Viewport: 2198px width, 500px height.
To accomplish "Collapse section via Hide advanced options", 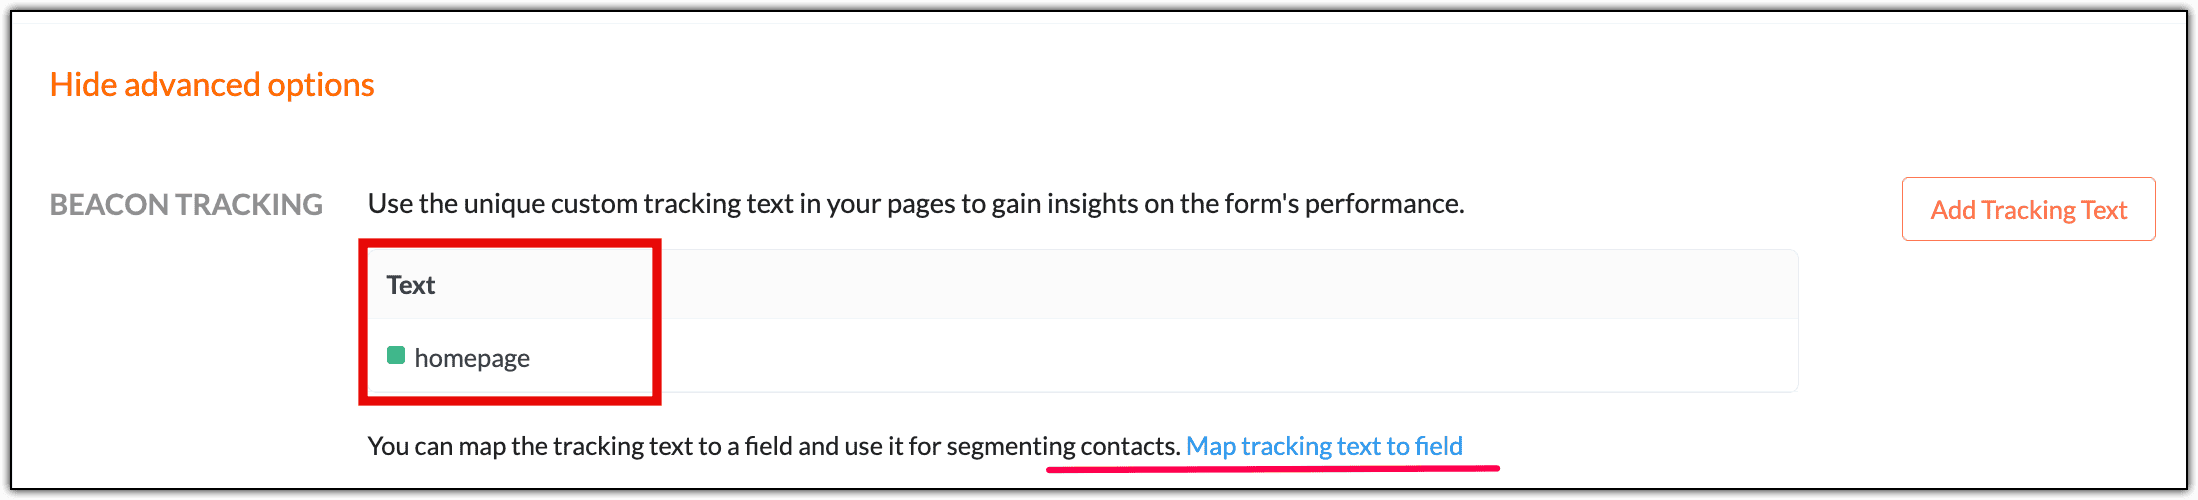I will point(212,85).
